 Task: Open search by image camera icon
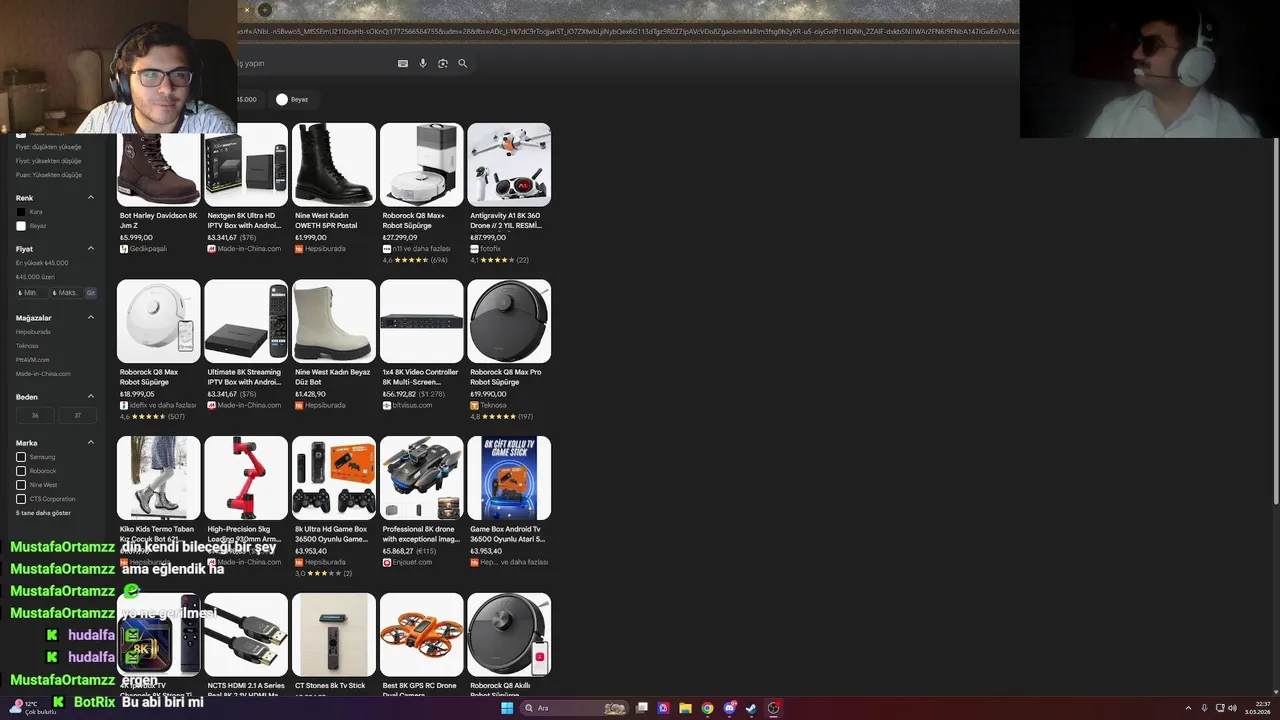pos(443,63)
